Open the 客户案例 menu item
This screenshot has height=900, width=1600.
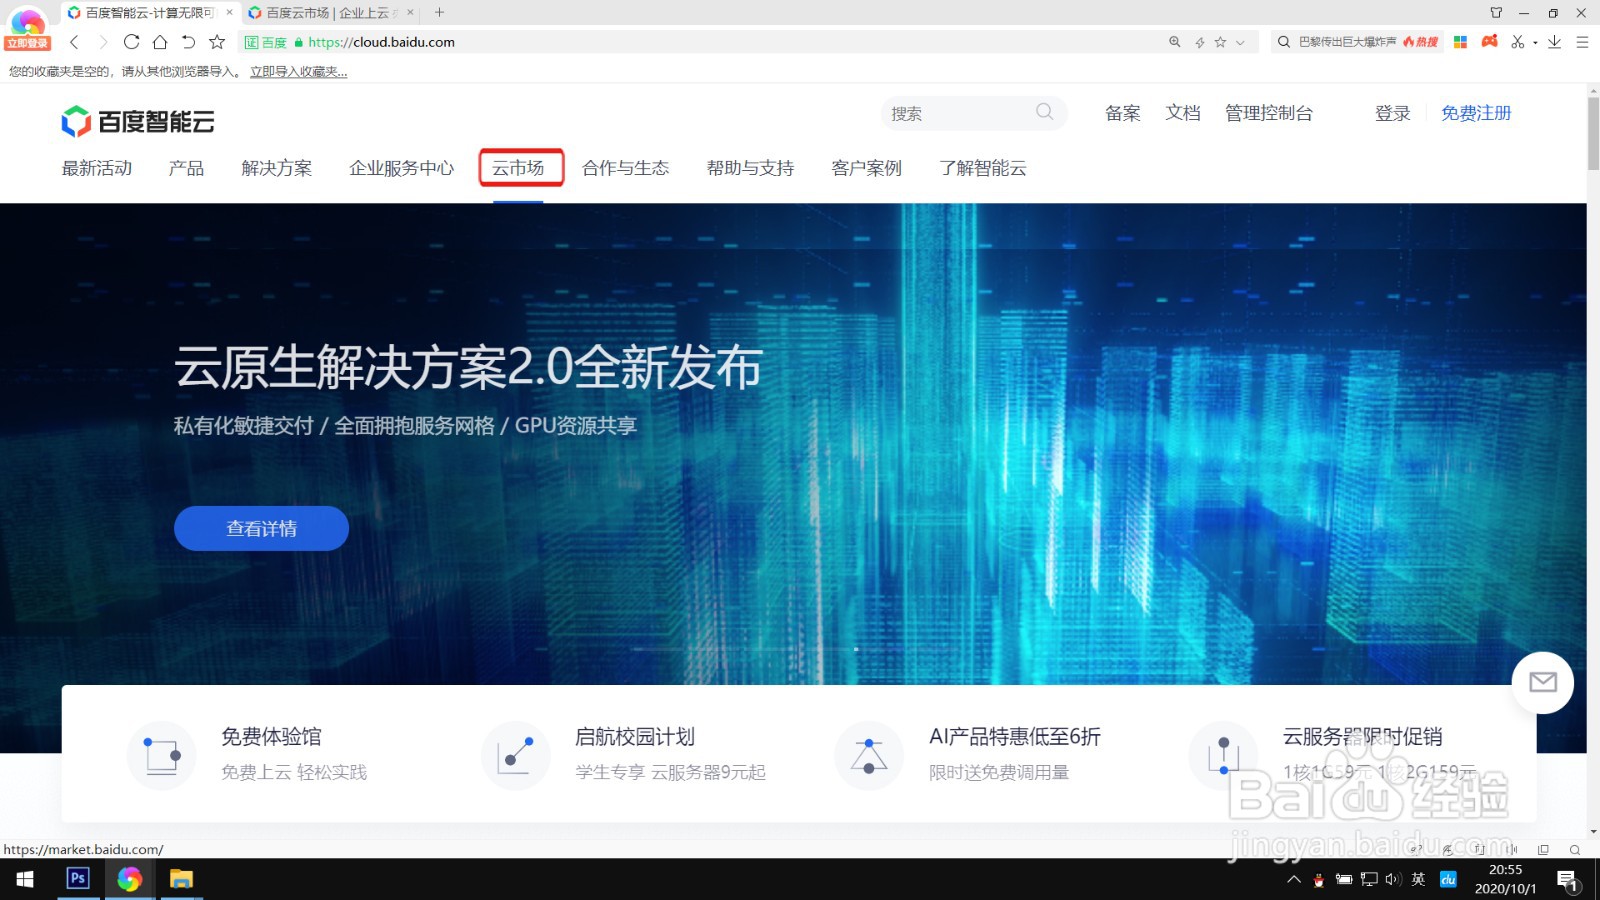click(867, 168)
